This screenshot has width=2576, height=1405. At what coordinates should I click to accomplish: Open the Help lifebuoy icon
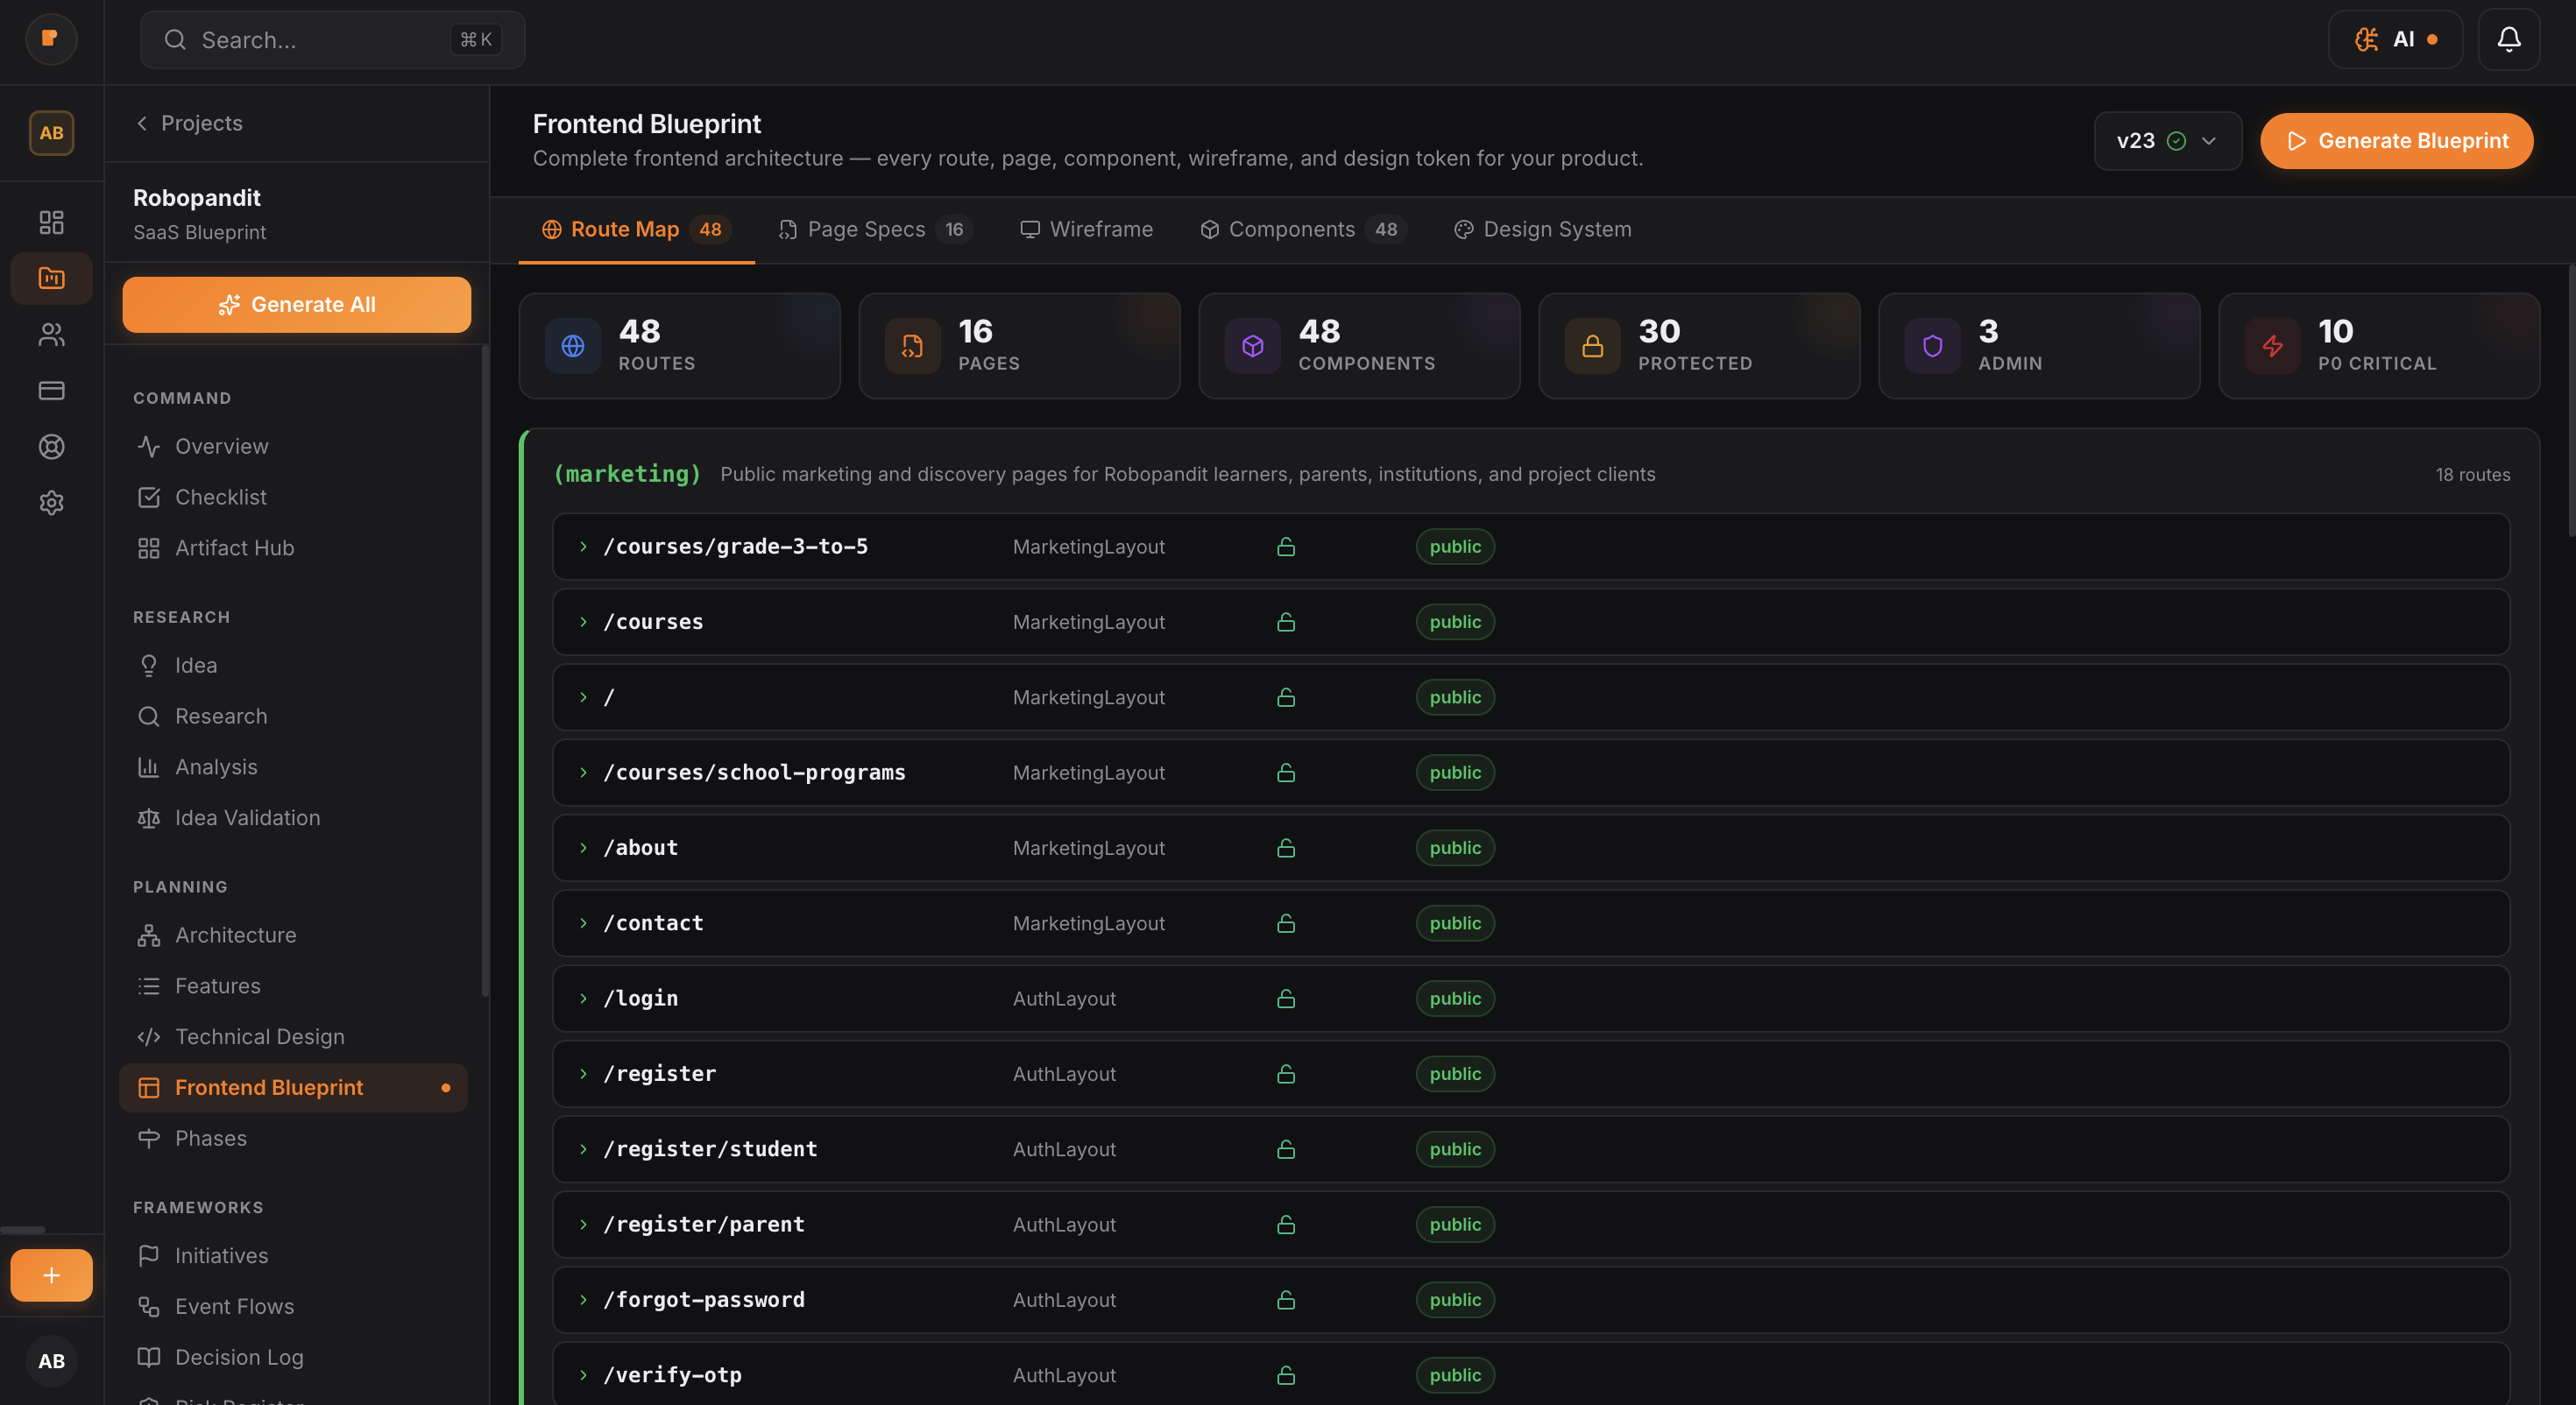tap(51, 447)
